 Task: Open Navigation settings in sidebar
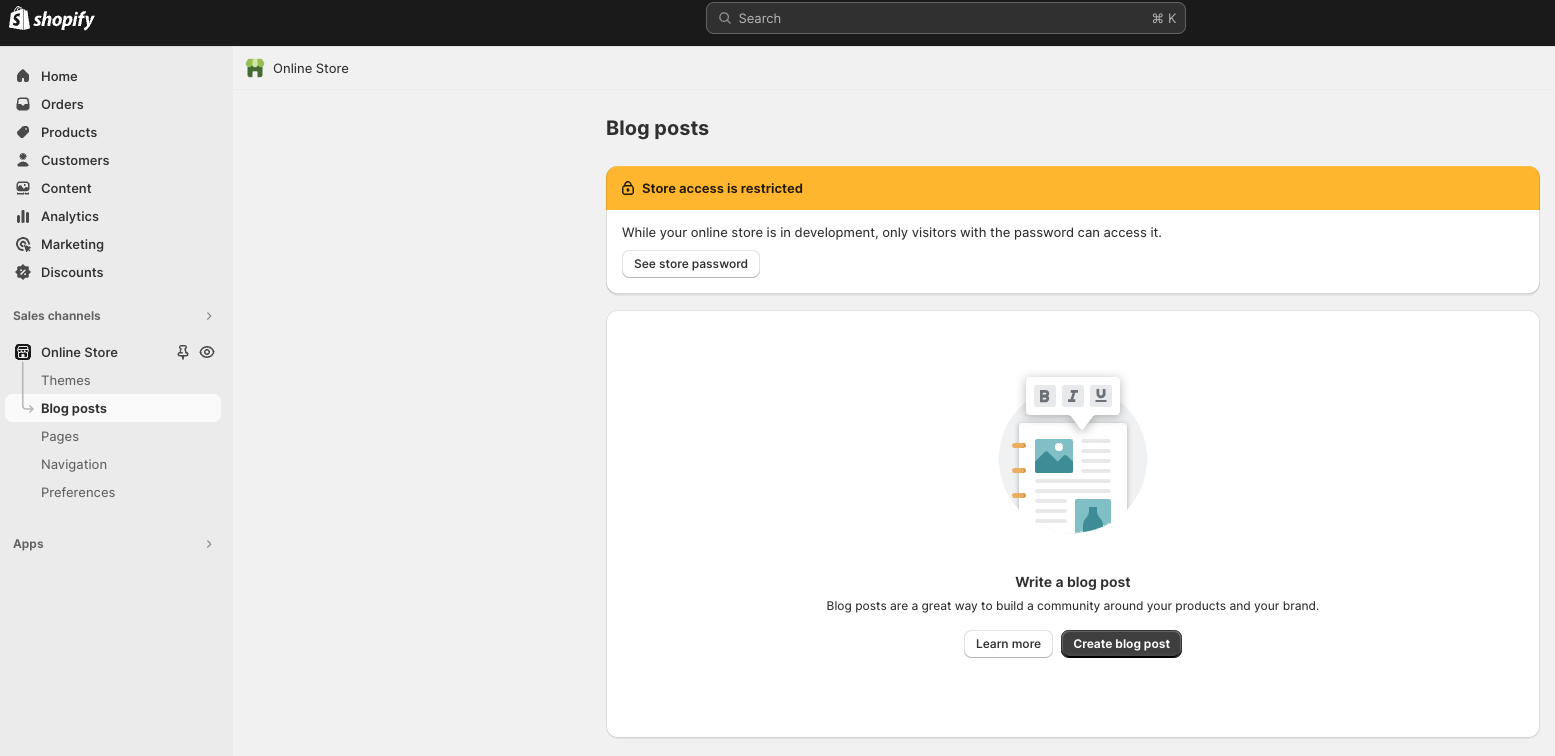click(x=74, y=464)
